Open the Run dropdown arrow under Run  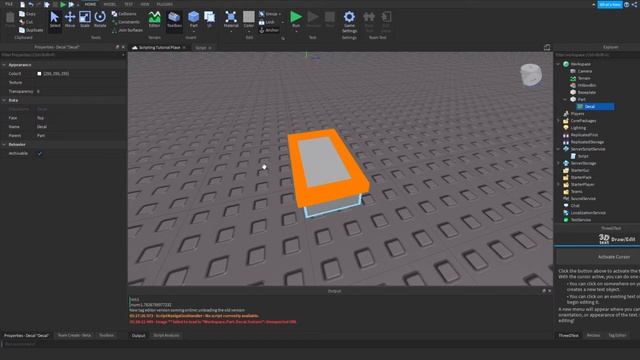[296, 31]
